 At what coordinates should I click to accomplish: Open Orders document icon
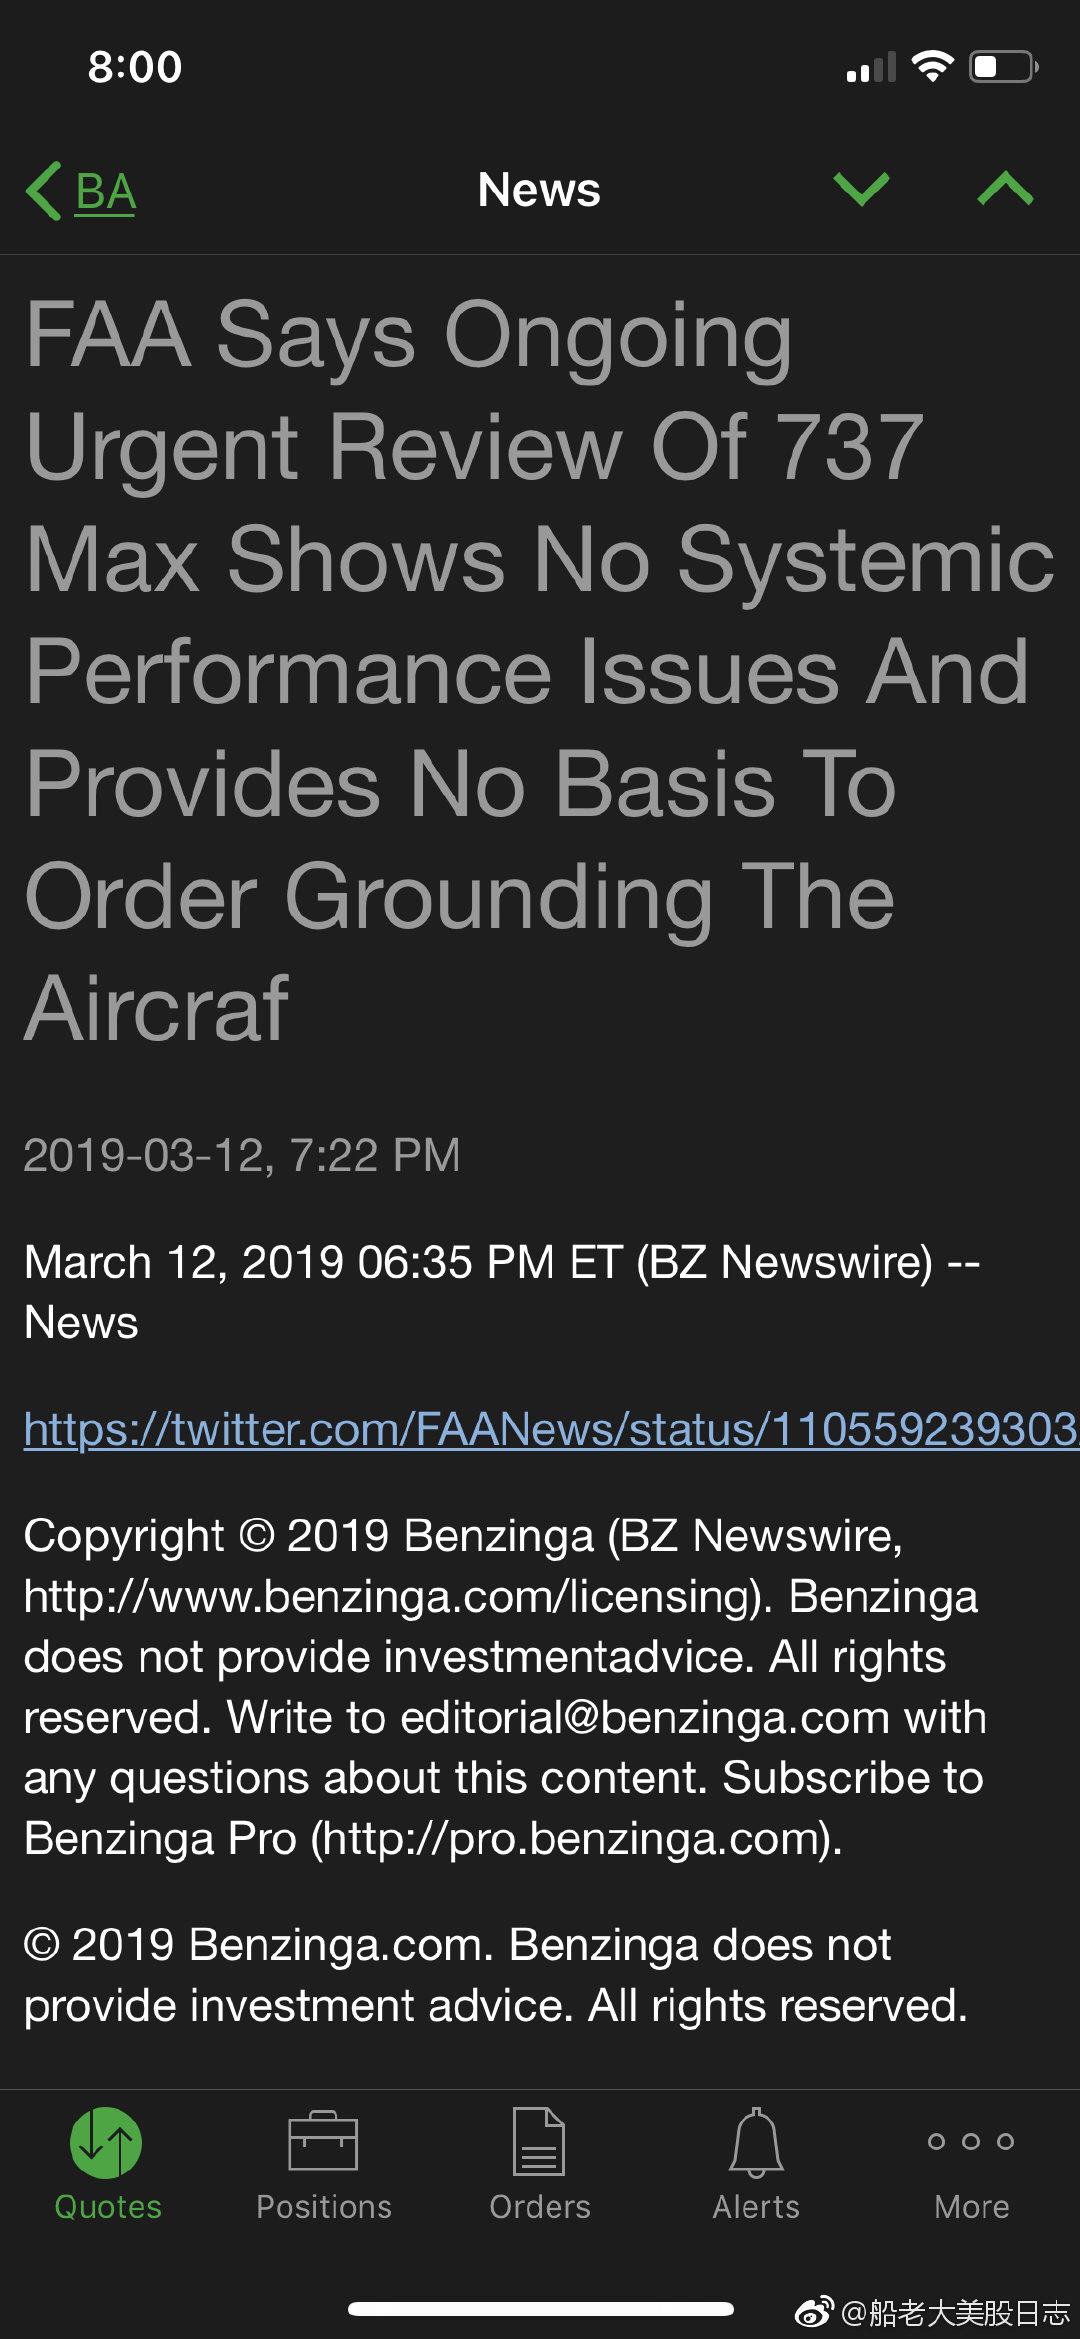tap(539, 2142)
